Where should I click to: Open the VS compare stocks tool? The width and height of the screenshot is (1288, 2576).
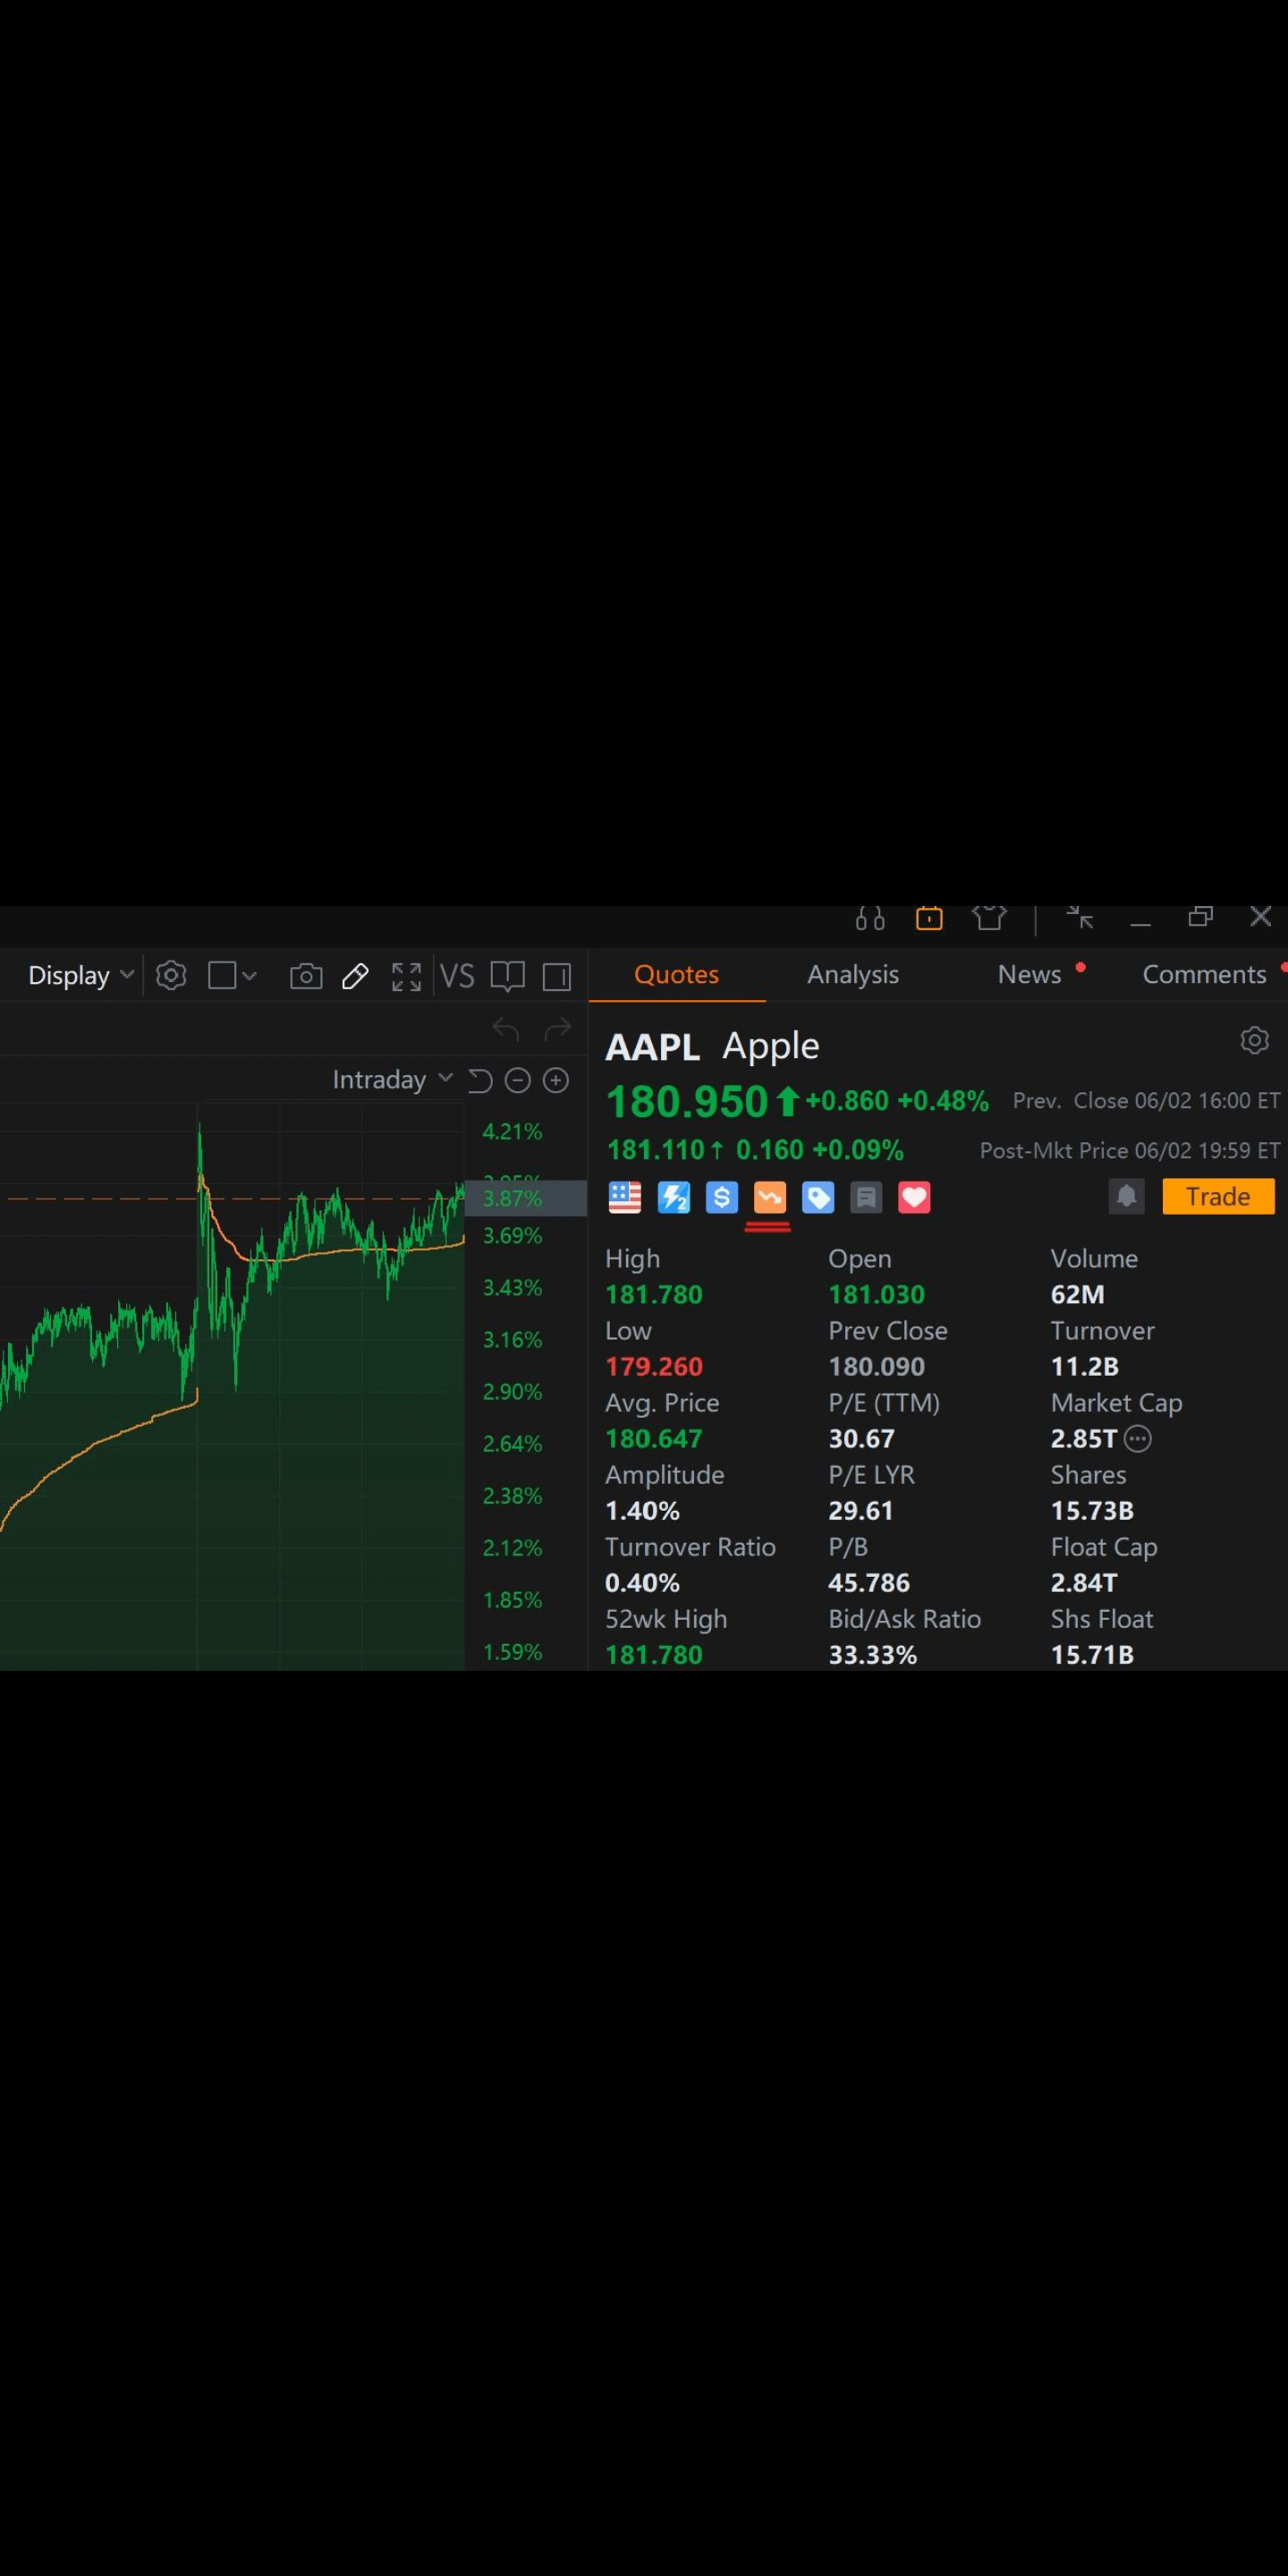point(457,976)
